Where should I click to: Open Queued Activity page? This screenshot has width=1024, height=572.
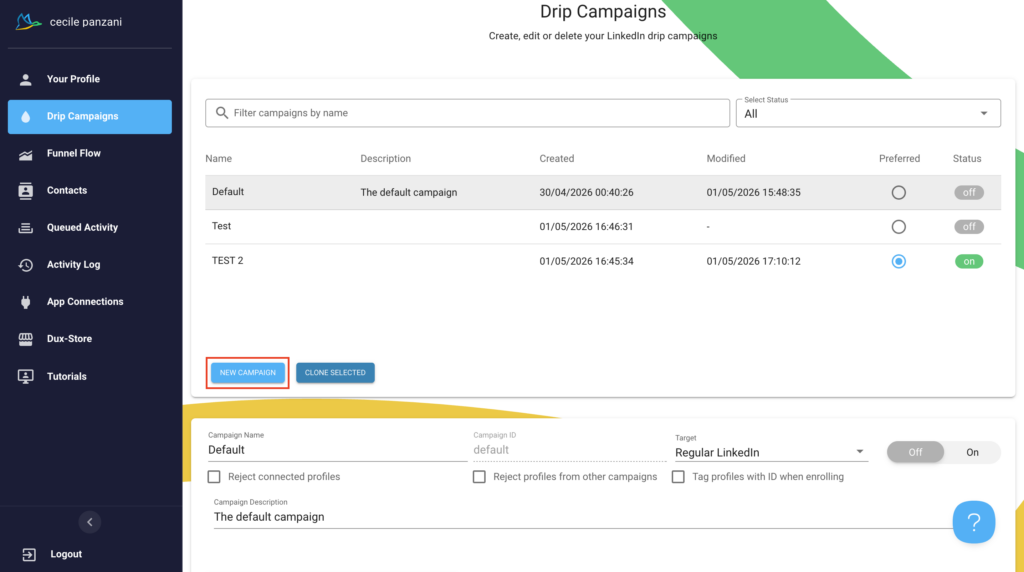point(82,228)
